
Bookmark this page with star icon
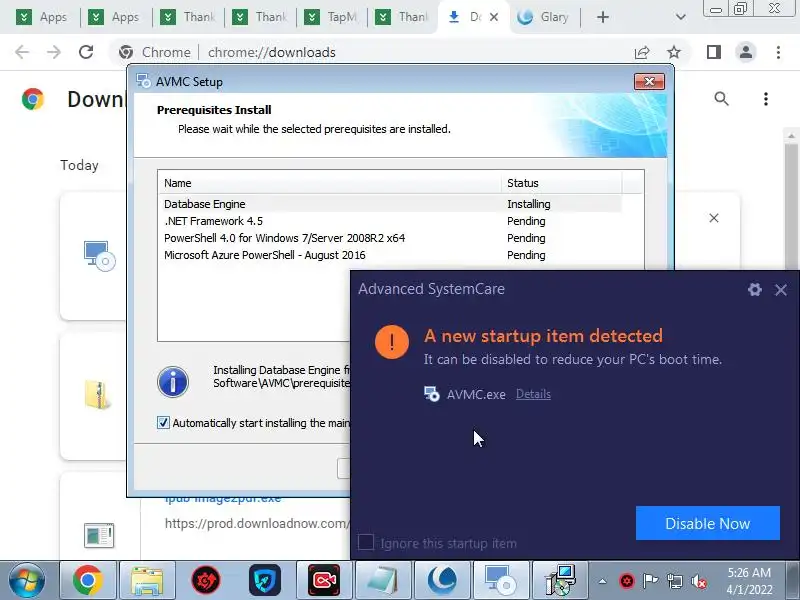pos(674,52)
